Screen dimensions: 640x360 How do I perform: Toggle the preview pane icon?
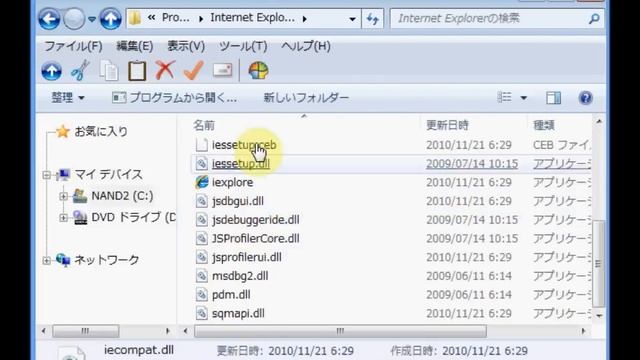click(x=553, y=98)
